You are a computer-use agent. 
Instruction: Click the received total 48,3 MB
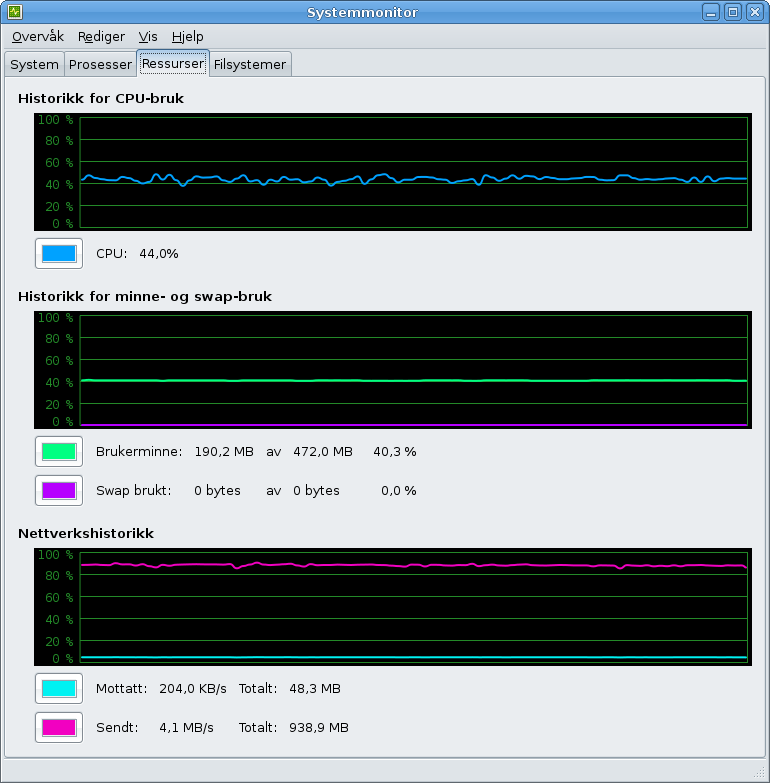[x=315, y=689]
